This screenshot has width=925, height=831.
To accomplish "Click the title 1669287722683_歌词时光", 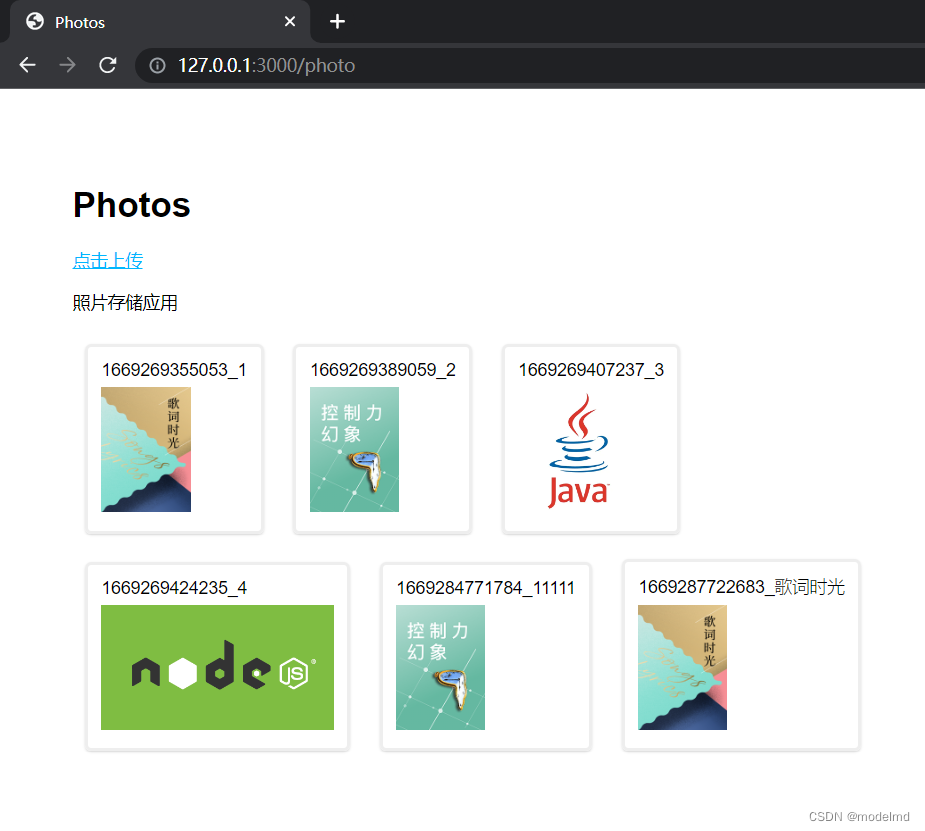I will (742, 587).
